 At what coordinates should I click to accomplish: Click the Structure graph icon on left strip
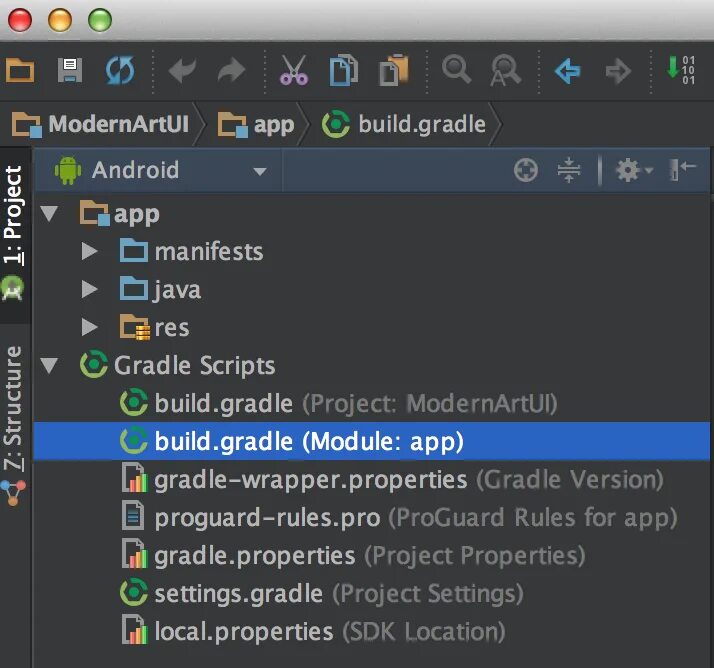[x=13, y=493]
